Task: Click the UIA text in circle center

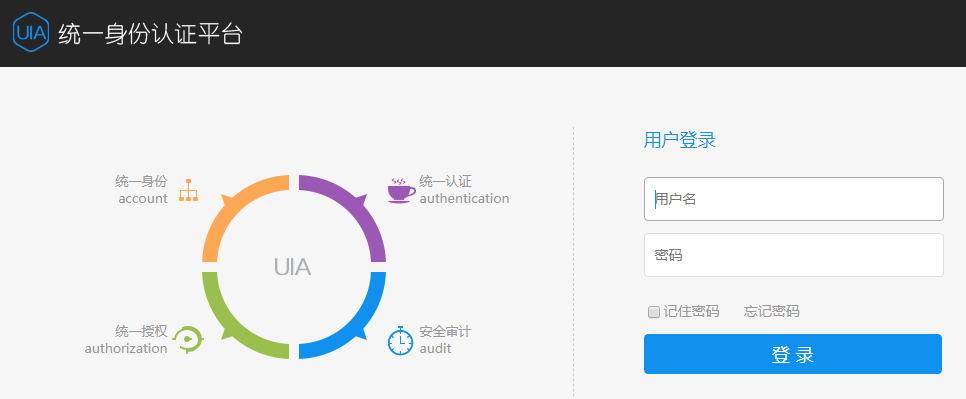Action: click(293, 267)
